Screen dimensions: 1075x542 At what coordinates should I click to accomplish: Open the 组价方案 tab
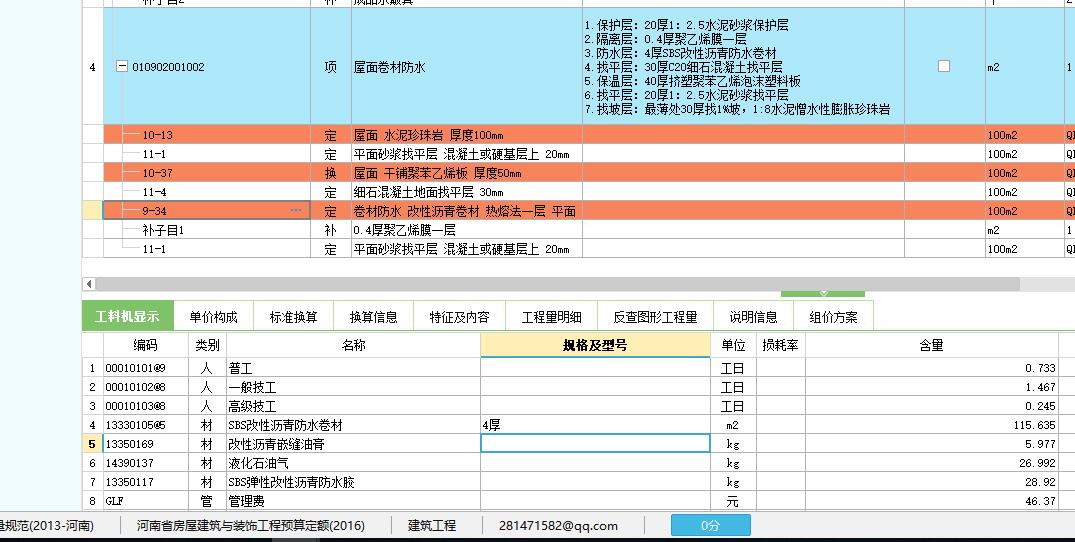click(x=833, y=317)
